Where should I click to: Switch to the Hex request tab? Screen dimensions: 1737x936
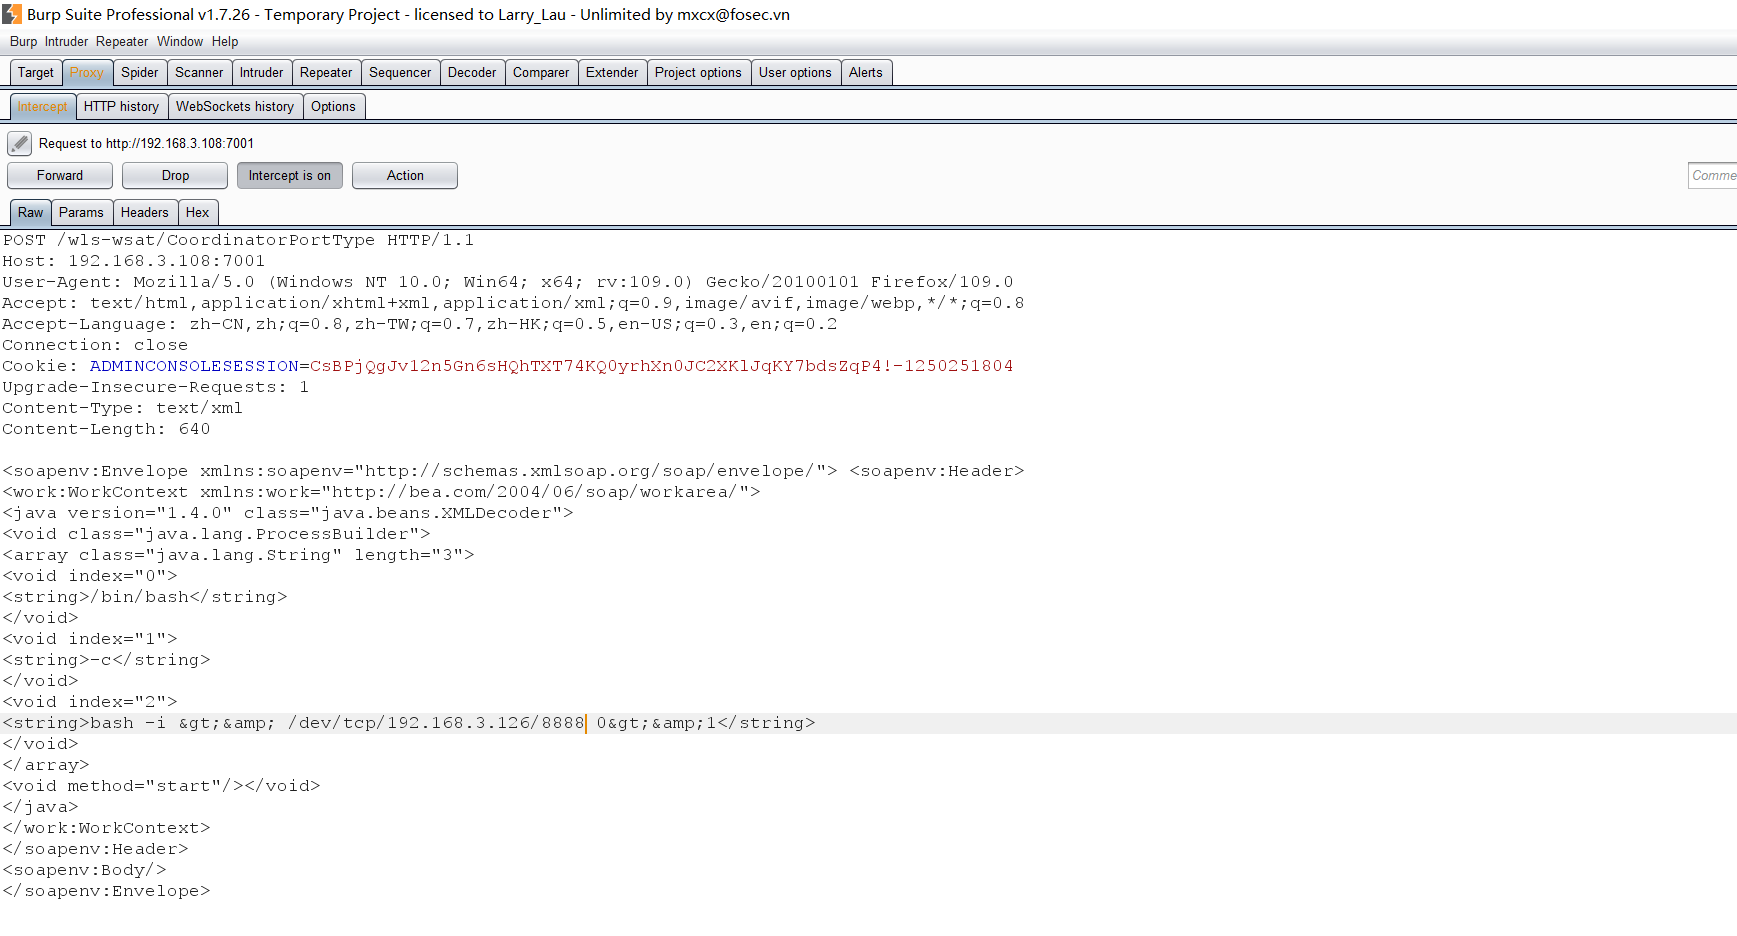[x=198, y=213]
